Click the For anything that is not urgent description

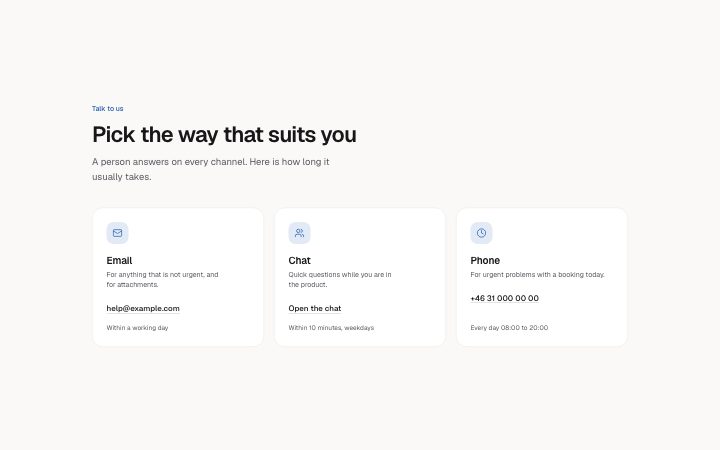coord(162,280)
